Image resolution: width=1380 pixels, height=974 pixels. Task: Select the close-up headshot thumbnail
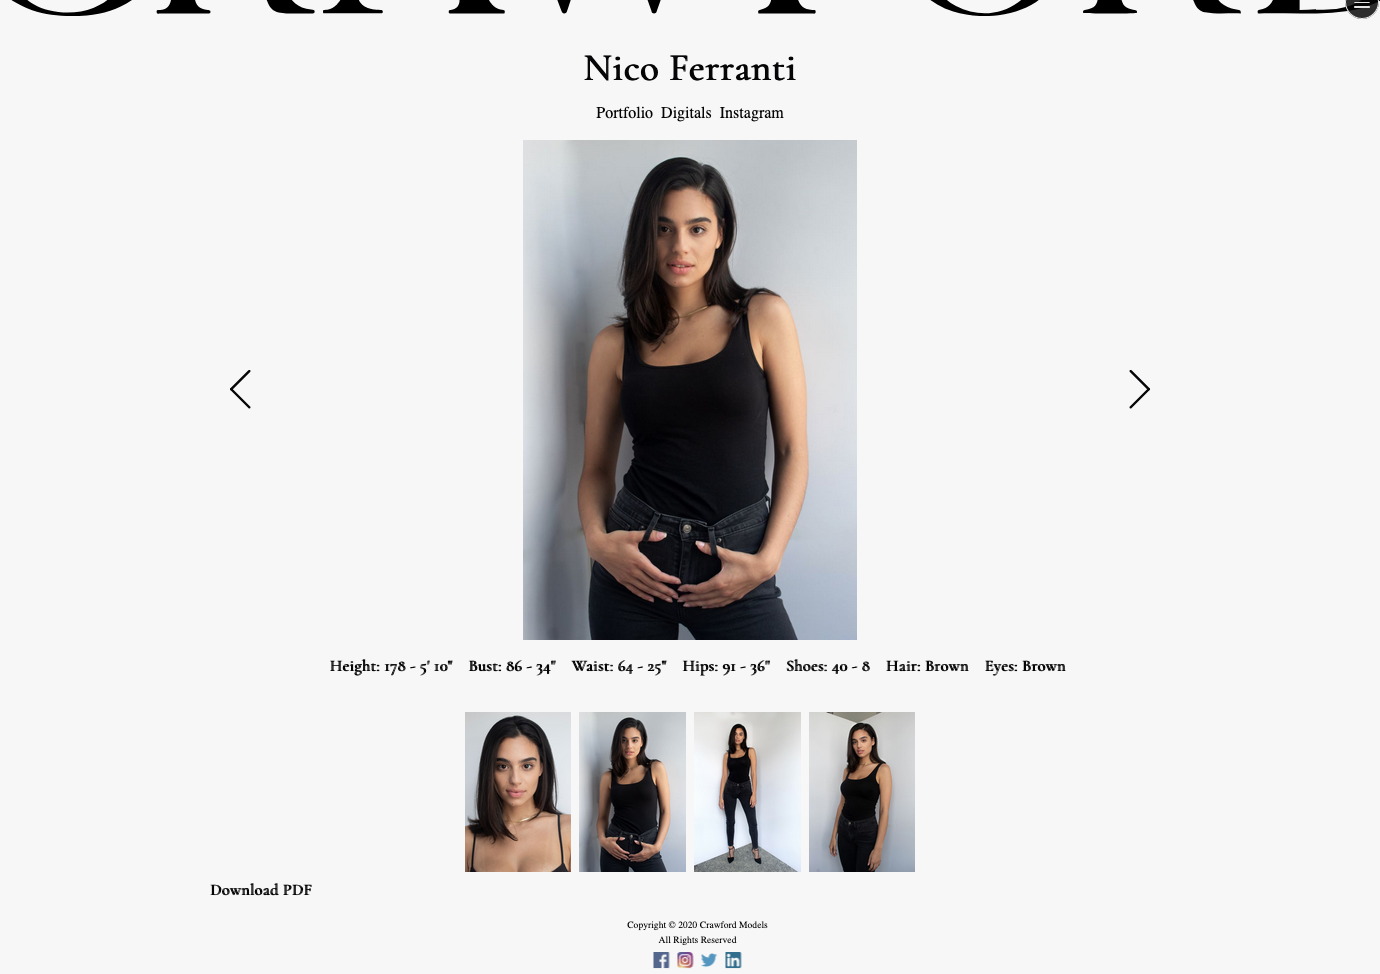(518, 792)
